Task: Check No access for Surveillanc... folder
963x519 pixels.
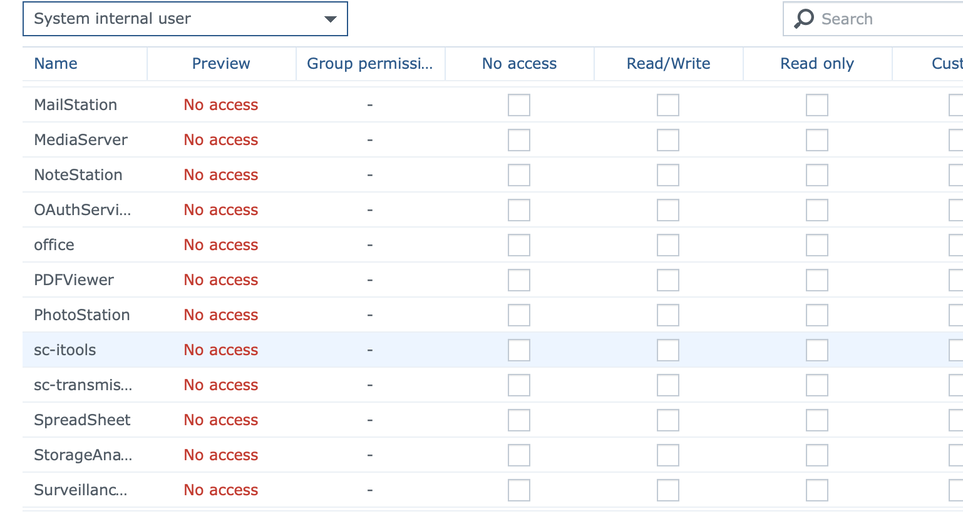Action: click(519, 490)
